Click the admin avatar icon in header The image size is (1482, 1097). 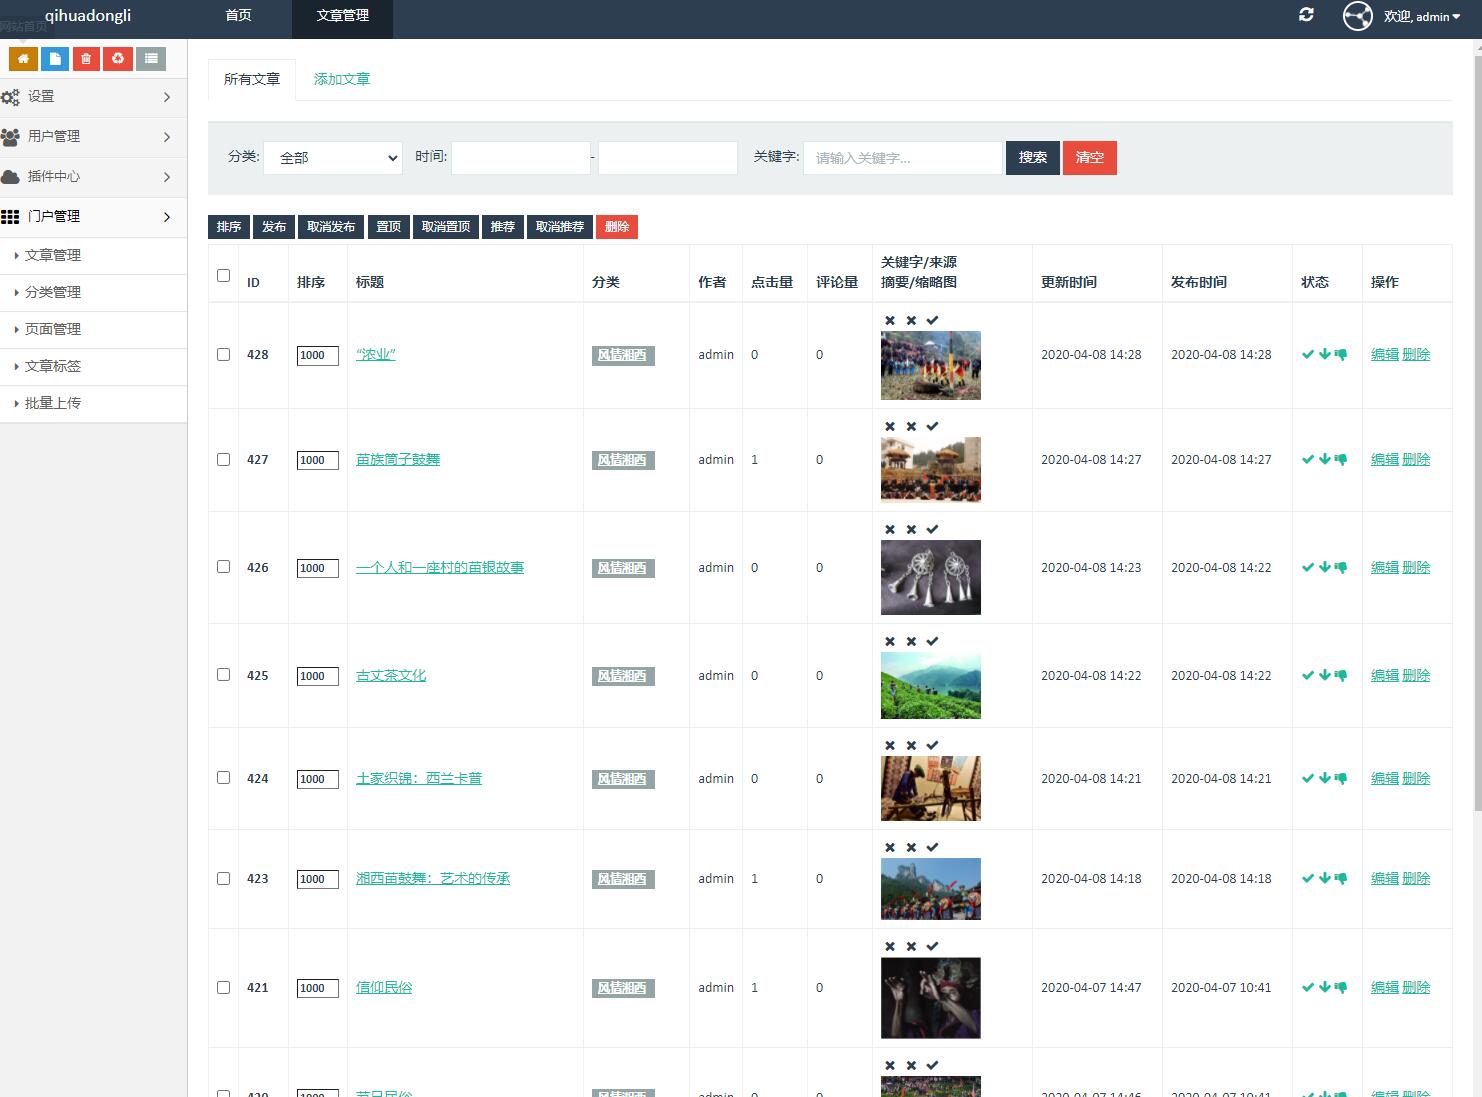[x=1357, y=16]
